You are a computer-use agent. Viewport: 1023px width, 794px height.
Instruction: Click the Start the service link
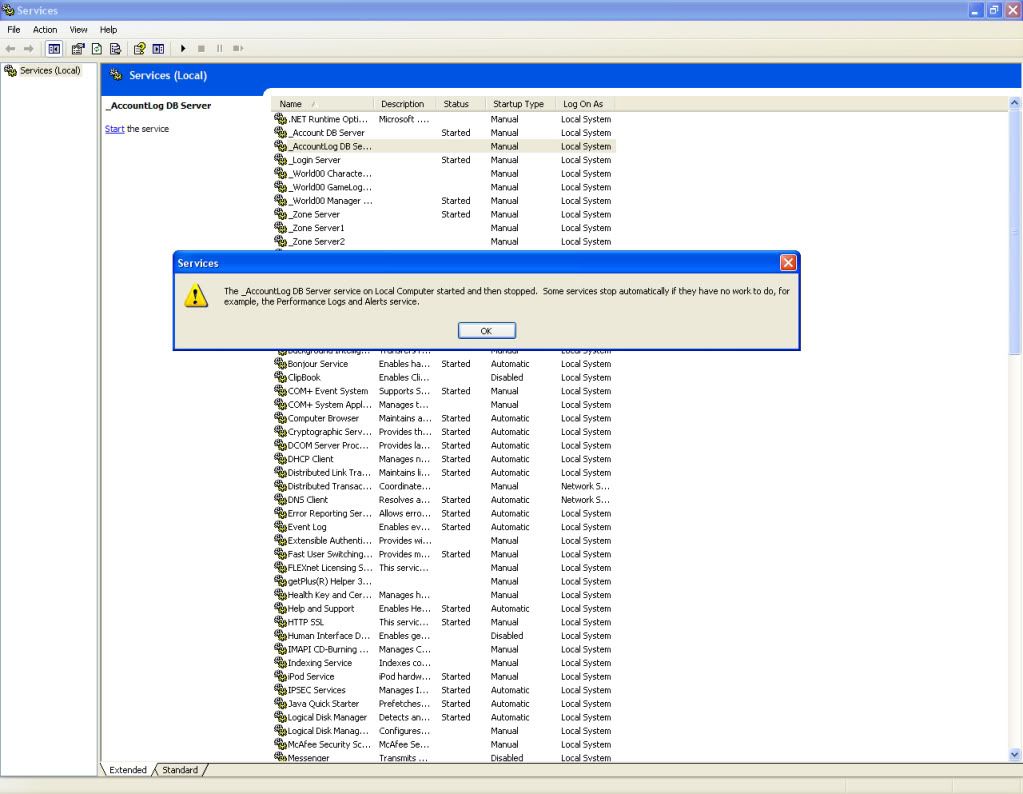coord(115,129)
